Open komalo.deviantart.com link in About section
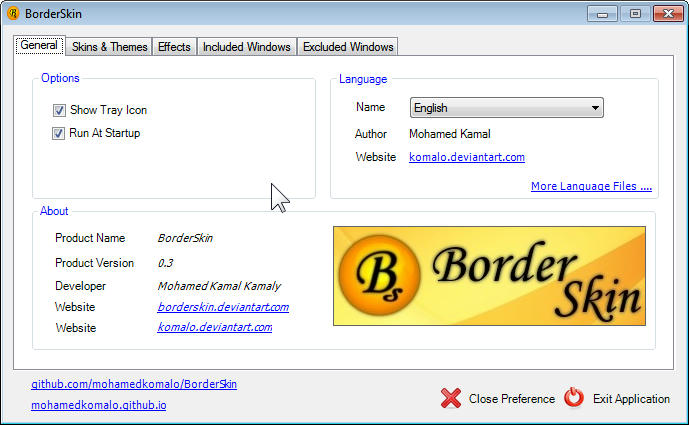The image size is (689, 425). 215,327
